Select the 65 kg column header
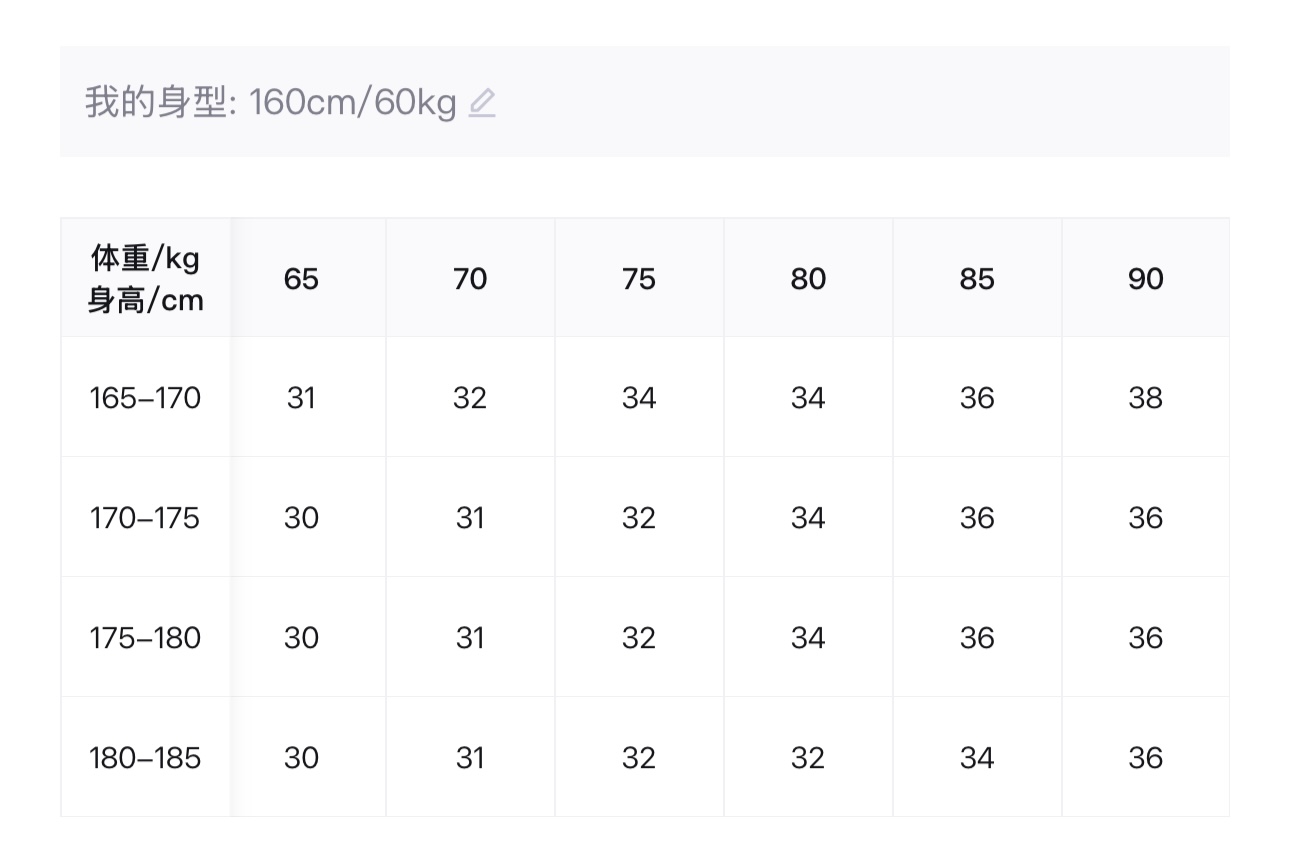Image resolution: width=1290 pixels, height=844 pixels. (x=301, y=278)
